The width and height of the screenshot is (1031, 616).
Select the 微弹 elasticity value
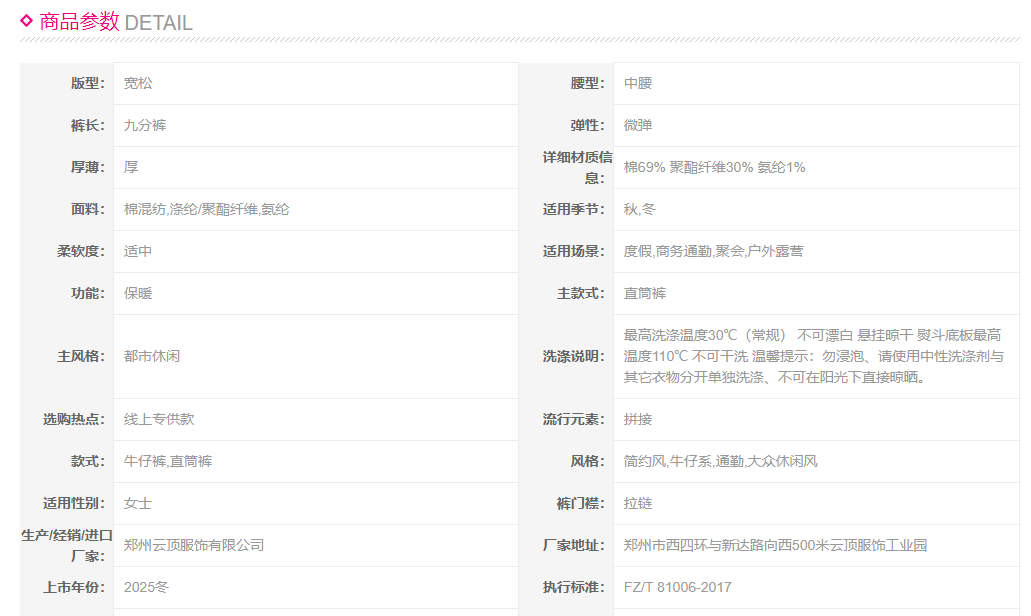coord(638,126)
